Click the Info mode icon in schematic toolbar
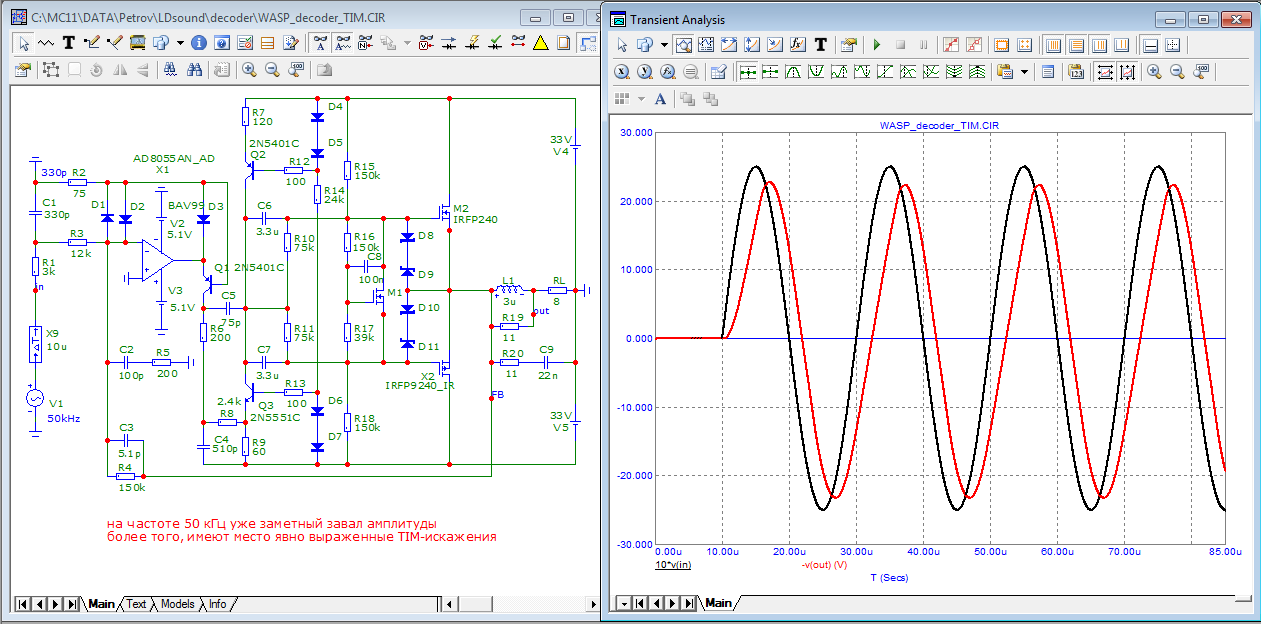1261x624 pixels. 198,43
